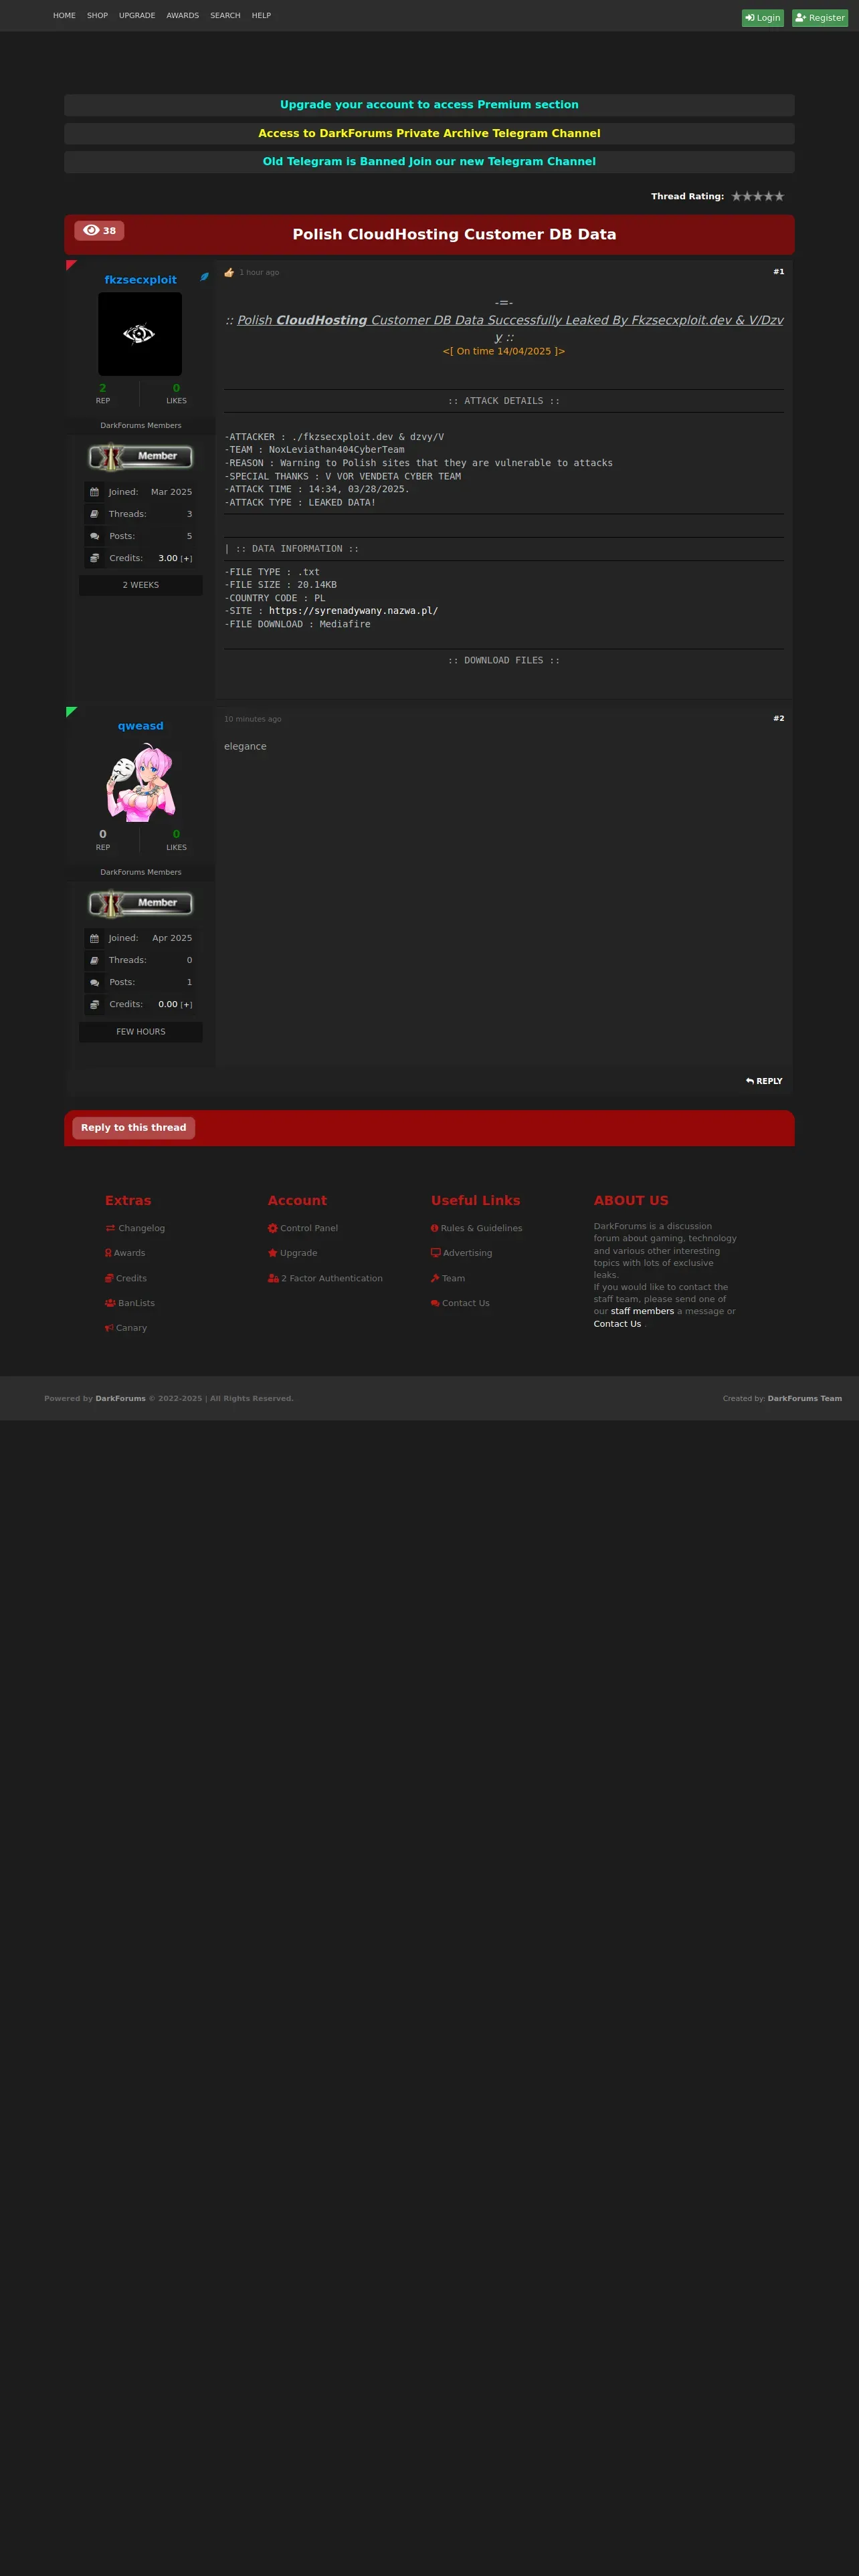859x2576 pixels.
Task: Click the calendar Joined icon for fkzsecxploit
Action: click(x=94, y=492)
